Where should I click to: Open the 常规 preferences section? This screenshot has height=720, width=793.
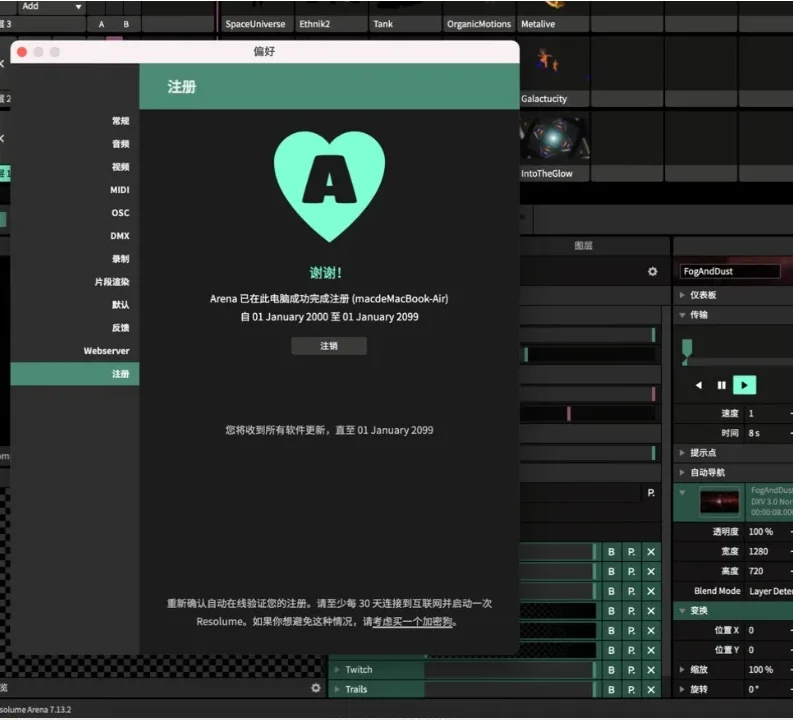point(120,121)
